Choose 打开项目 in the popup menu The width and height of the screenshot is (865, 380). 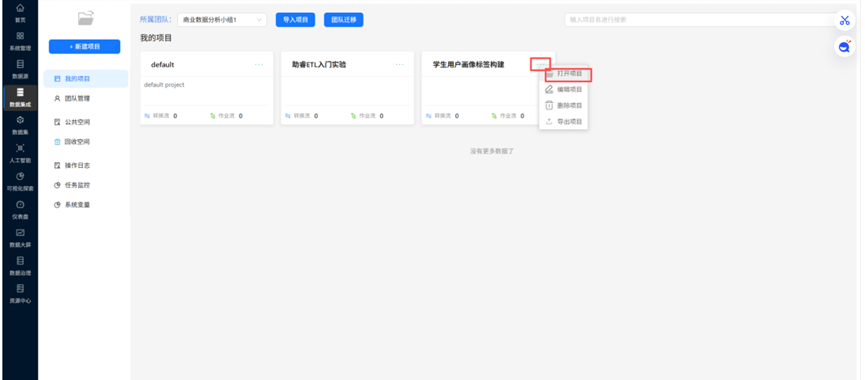(x=563, y=73)
